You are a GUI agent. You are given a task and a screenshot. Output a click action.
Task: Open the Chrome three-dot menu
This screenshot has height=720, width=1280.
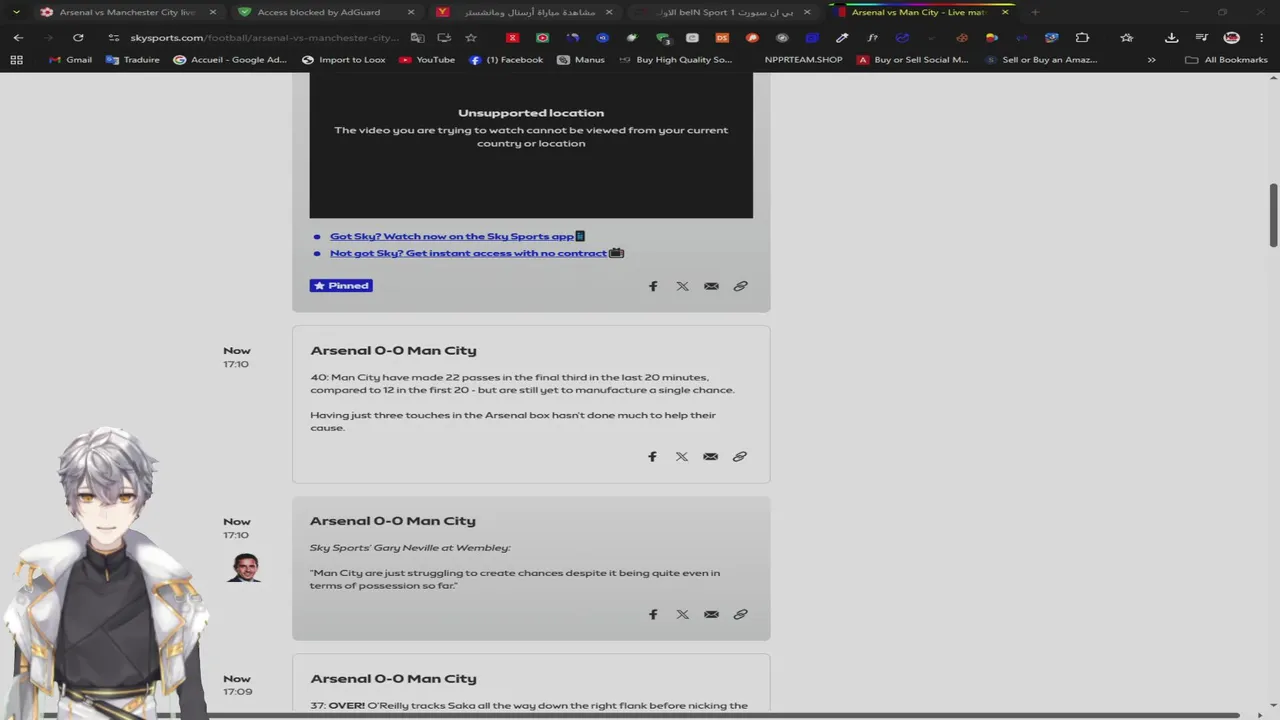[1261, 38]
